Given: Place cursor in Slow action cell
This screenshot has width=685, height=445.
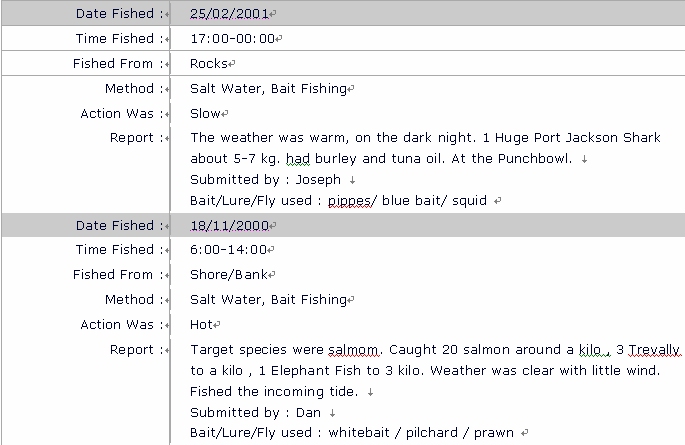Looking at the screenshot, I should (205, 114).
